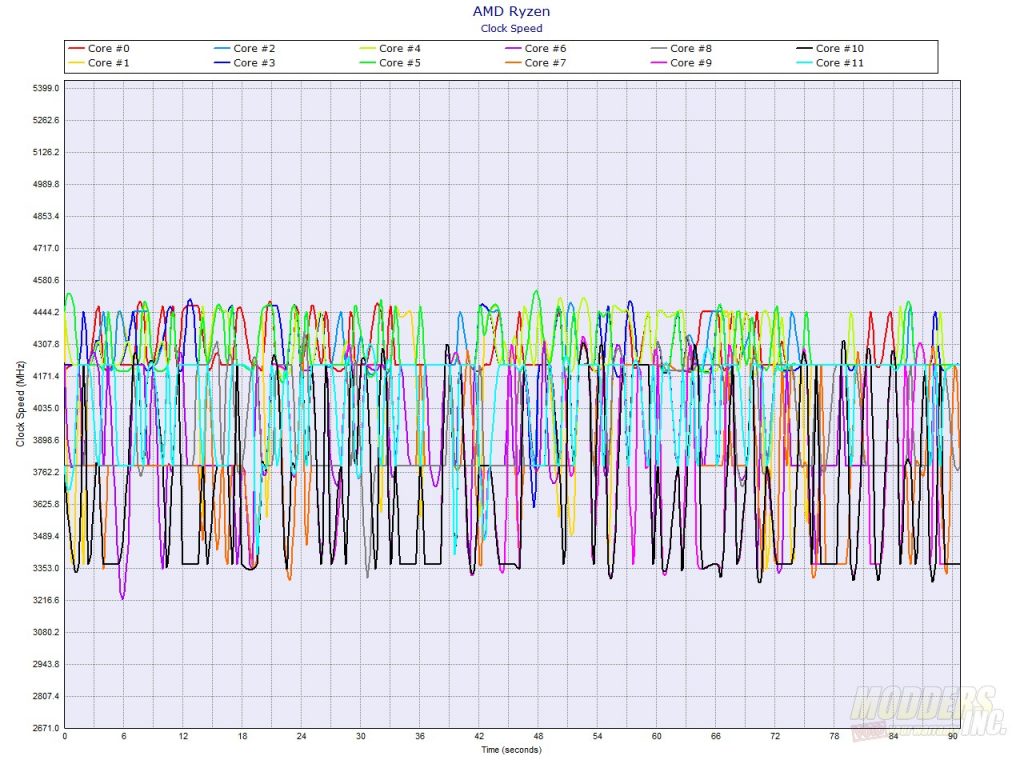1024x768 pixels.
Task: Click the 3353.0 y-axis value
Action: pyautogui.click(x=46, y=568)
